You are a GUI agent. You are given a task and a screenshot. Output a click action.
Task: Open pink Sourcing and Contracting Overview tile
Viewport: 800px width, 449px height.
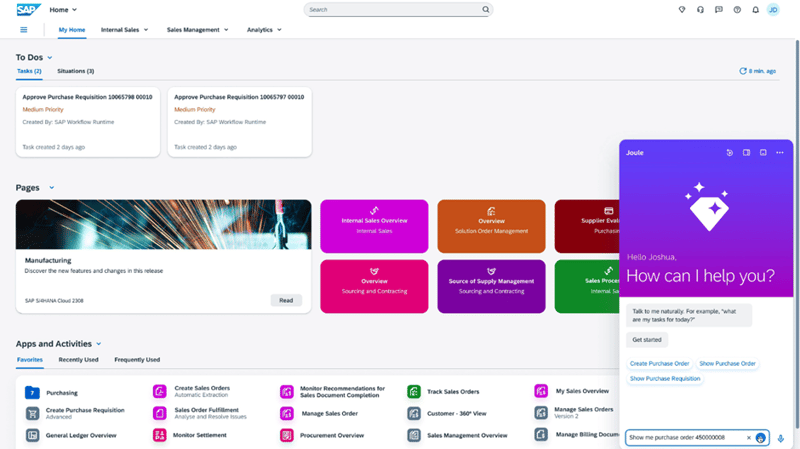click(x=374, y=286)
